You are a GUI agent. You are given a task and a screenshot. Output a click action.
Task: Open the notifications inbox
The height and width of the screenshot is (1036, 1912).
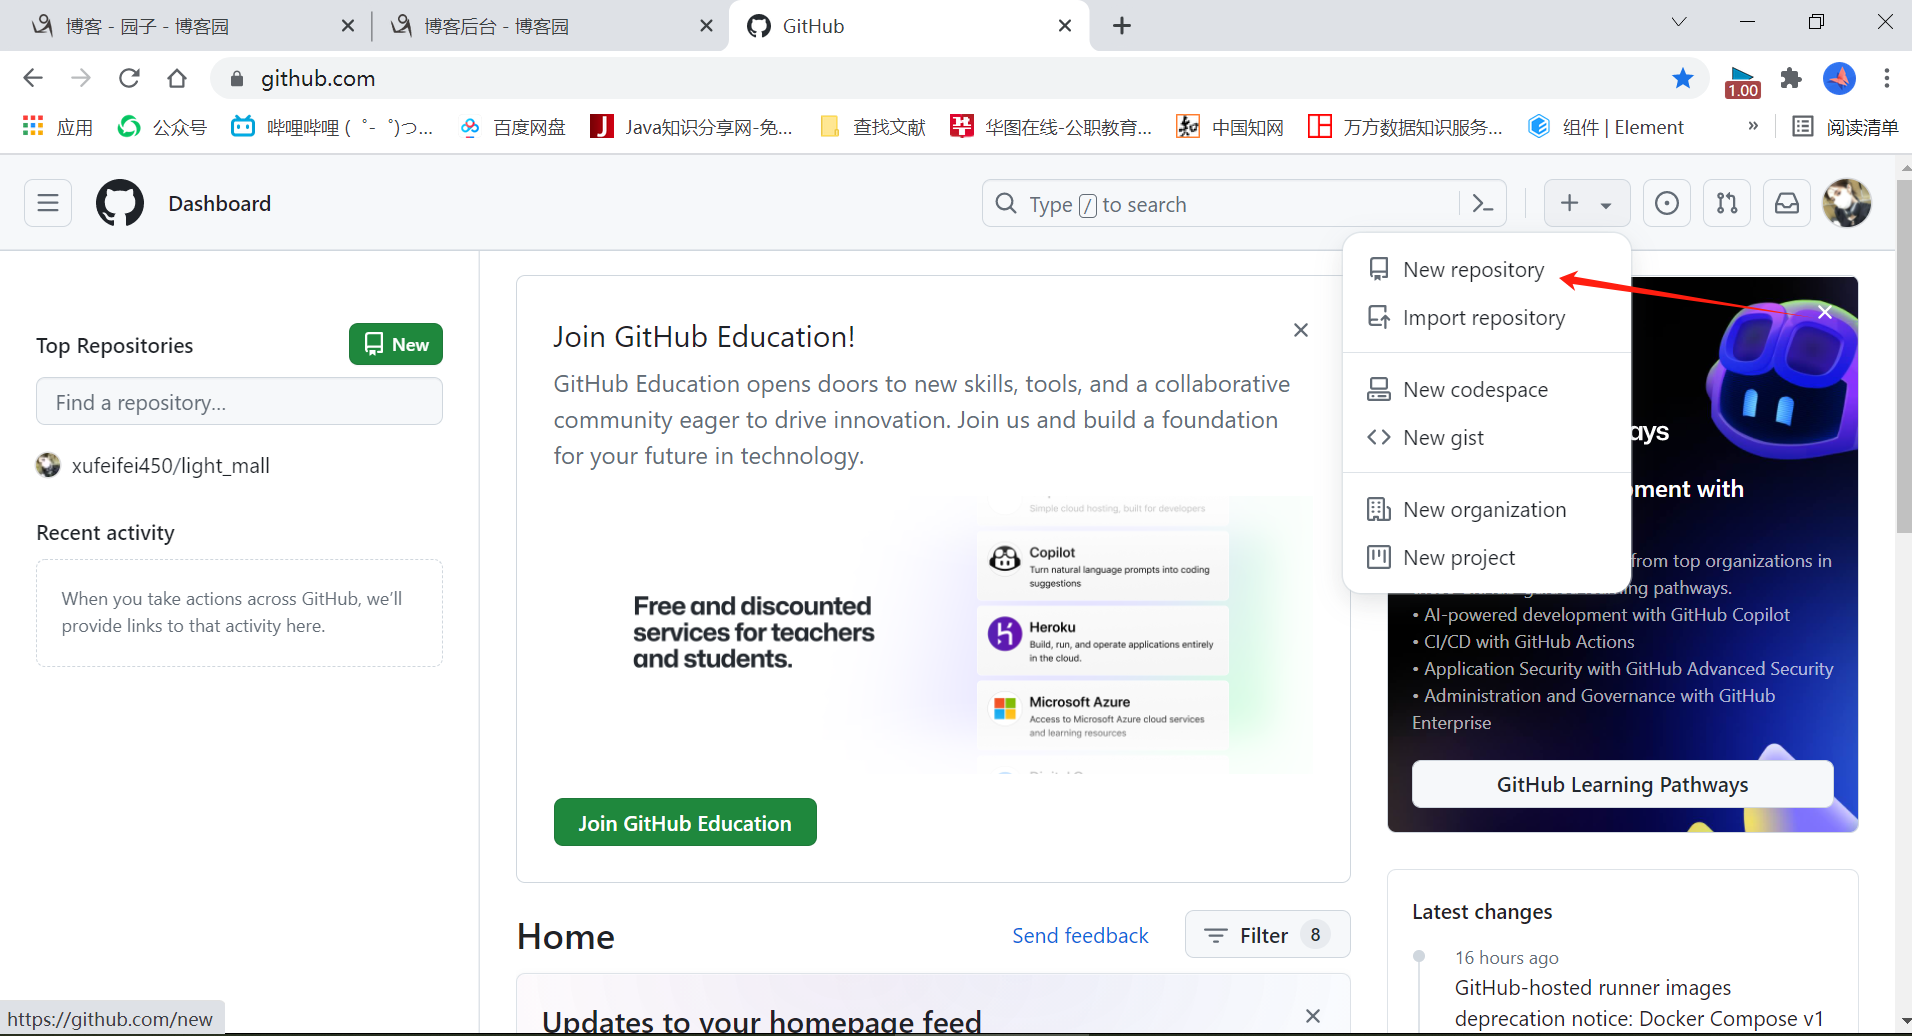[x=1787, y=203]
